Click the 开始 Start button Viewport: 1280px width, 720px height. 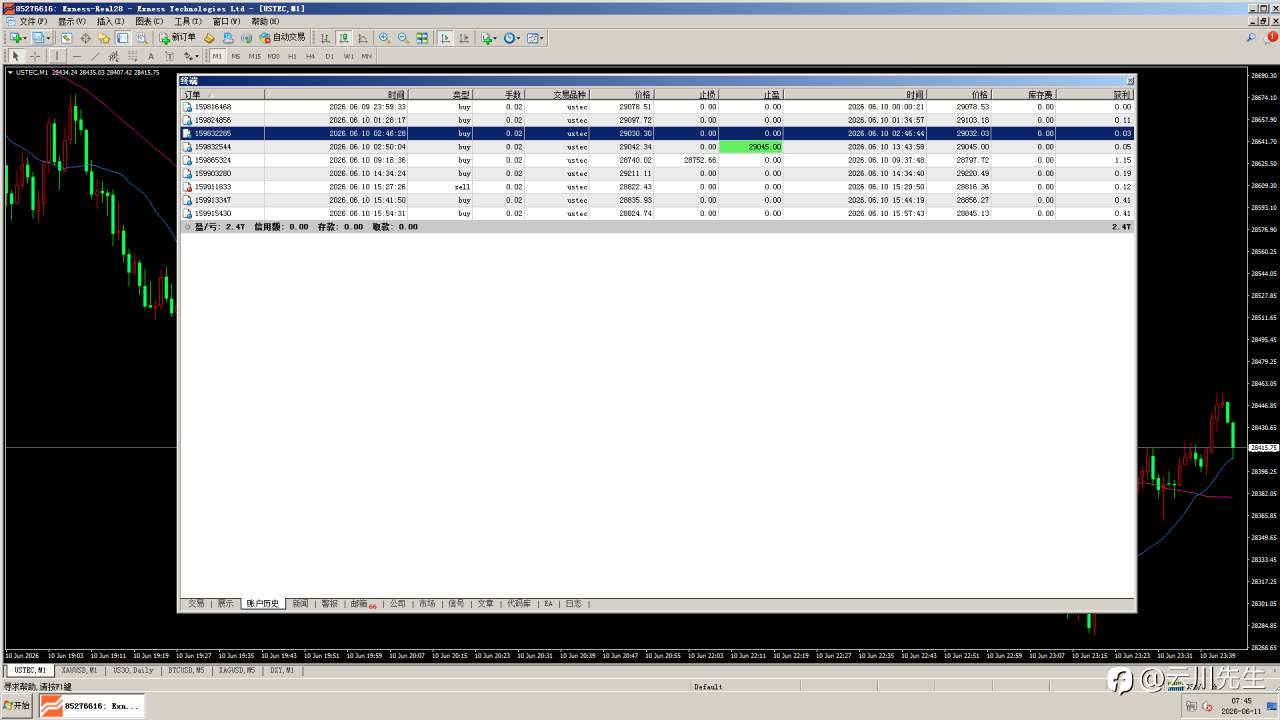17,706
